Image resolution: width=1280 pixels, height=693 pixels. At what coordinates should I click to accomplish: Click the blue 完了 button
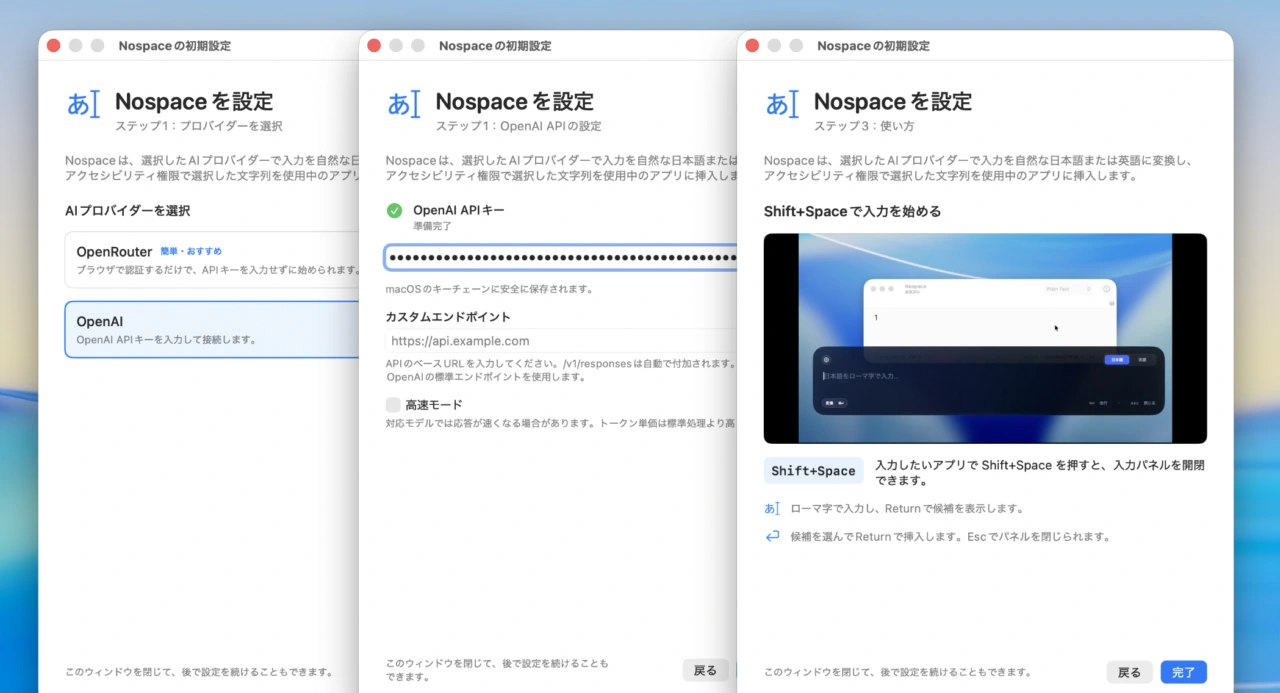tap(1184, 672)
